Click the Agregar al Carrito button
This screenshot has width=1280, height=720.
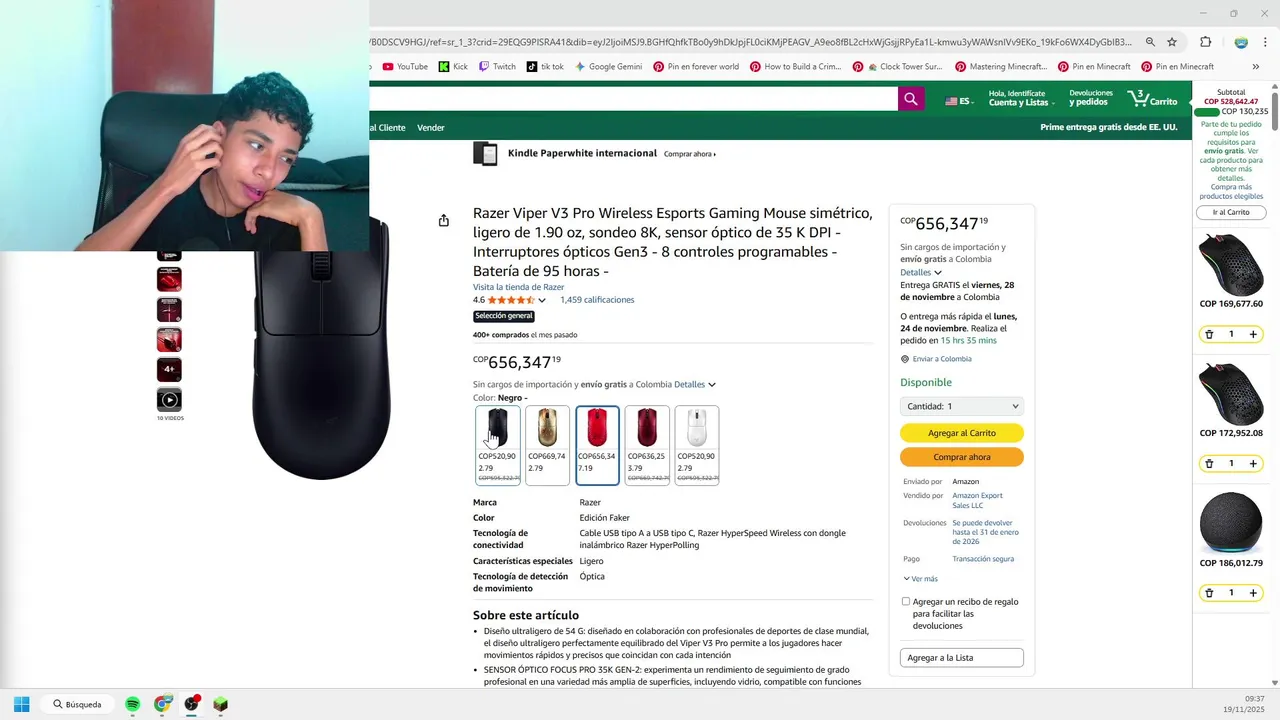coord(961,433)
